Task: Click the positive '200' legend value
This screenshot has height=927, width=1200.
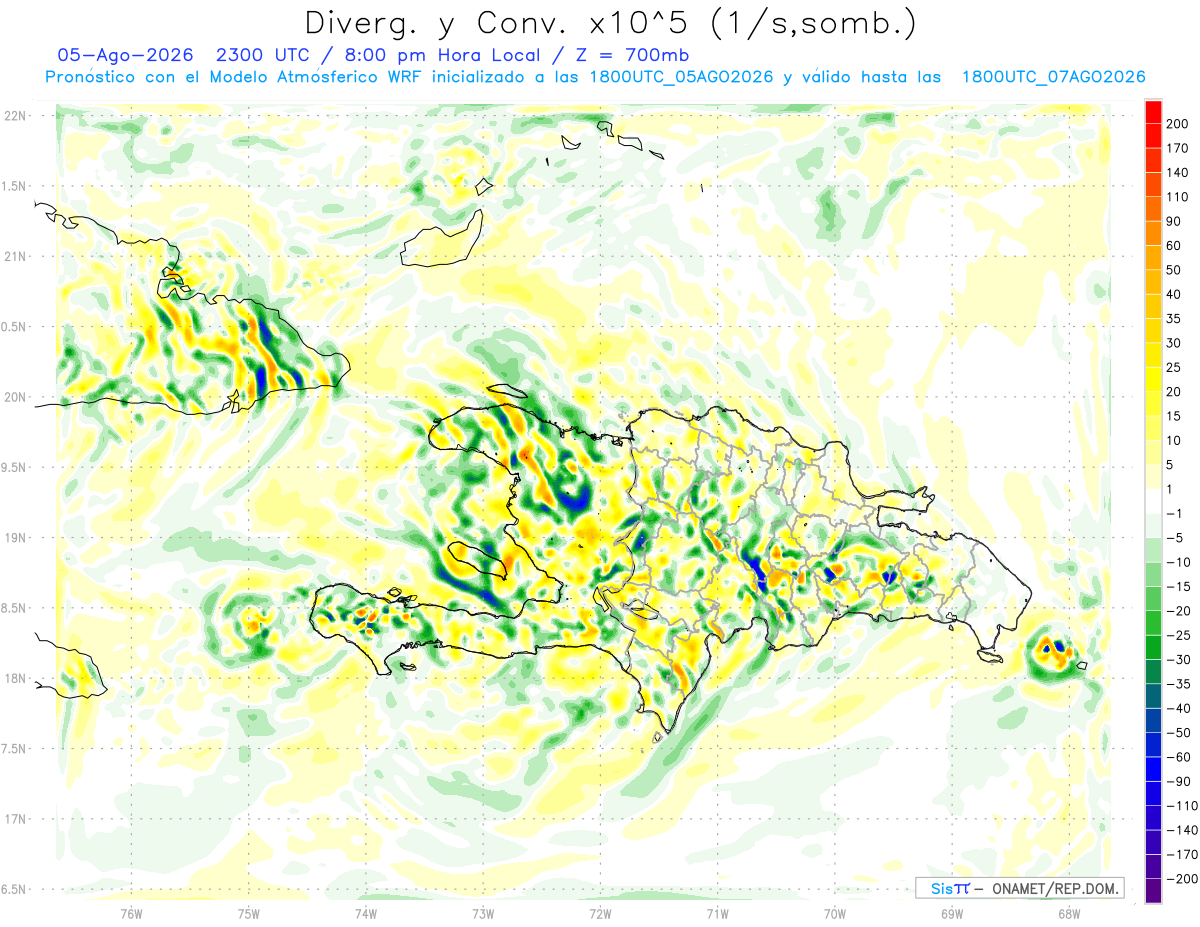Action: [1178, 123]
